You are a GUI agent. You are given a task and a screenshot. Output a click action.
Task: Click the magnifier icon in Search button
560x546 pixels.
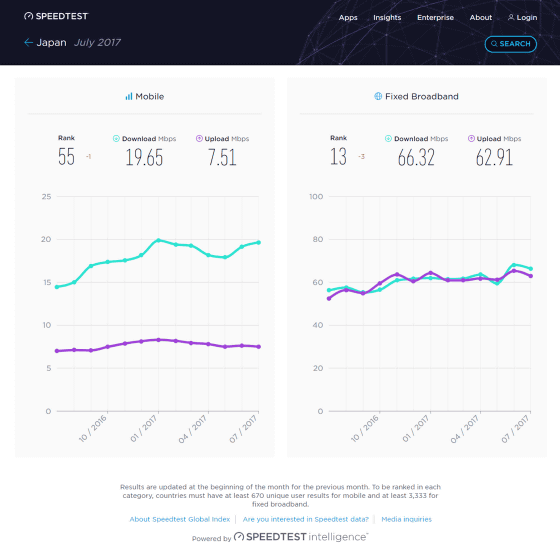point(494,44)
